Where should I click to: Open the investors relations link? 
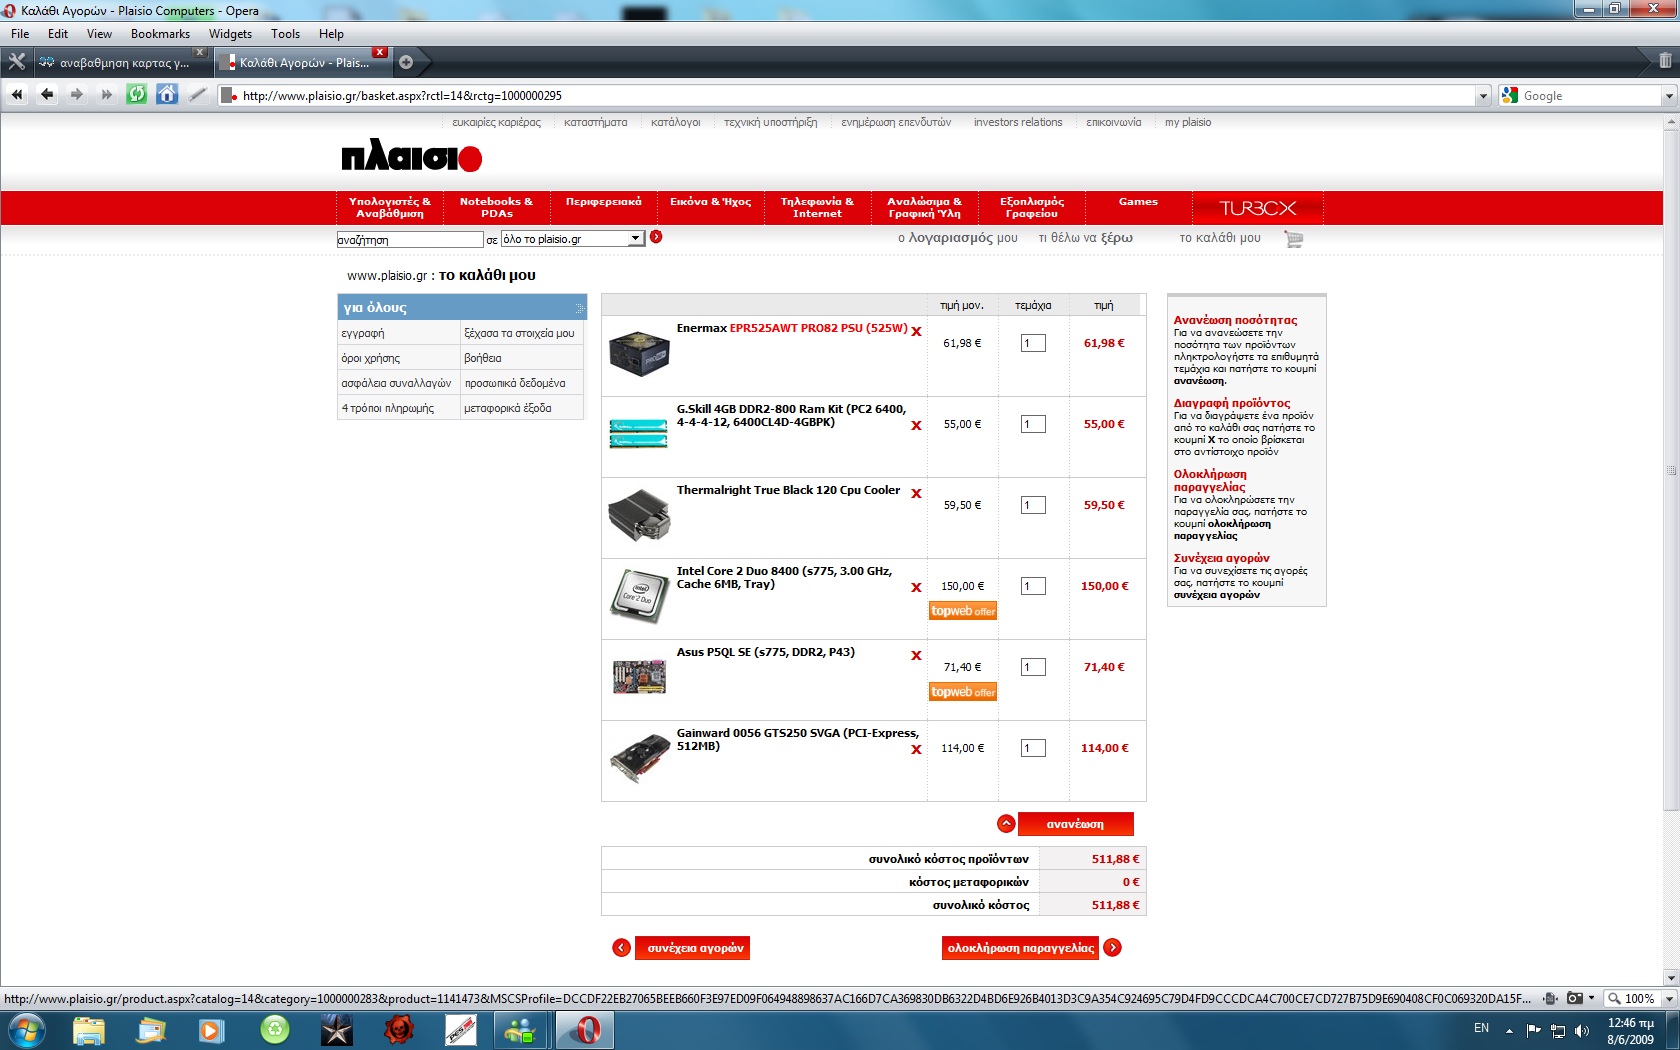(x=1018, y=122)
